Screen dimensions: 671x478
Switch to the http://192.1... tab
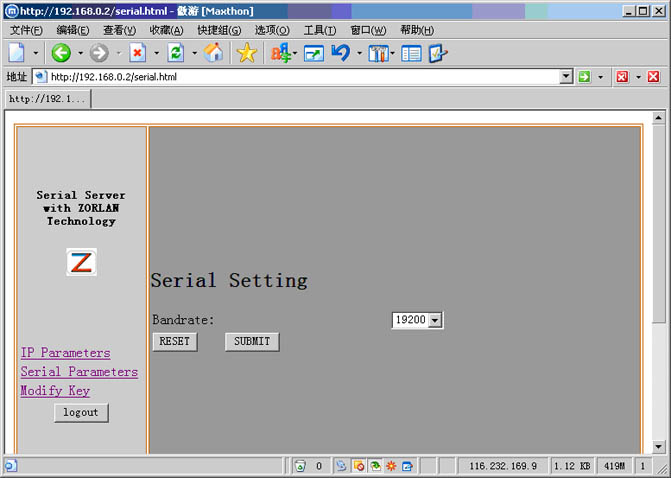47,99
